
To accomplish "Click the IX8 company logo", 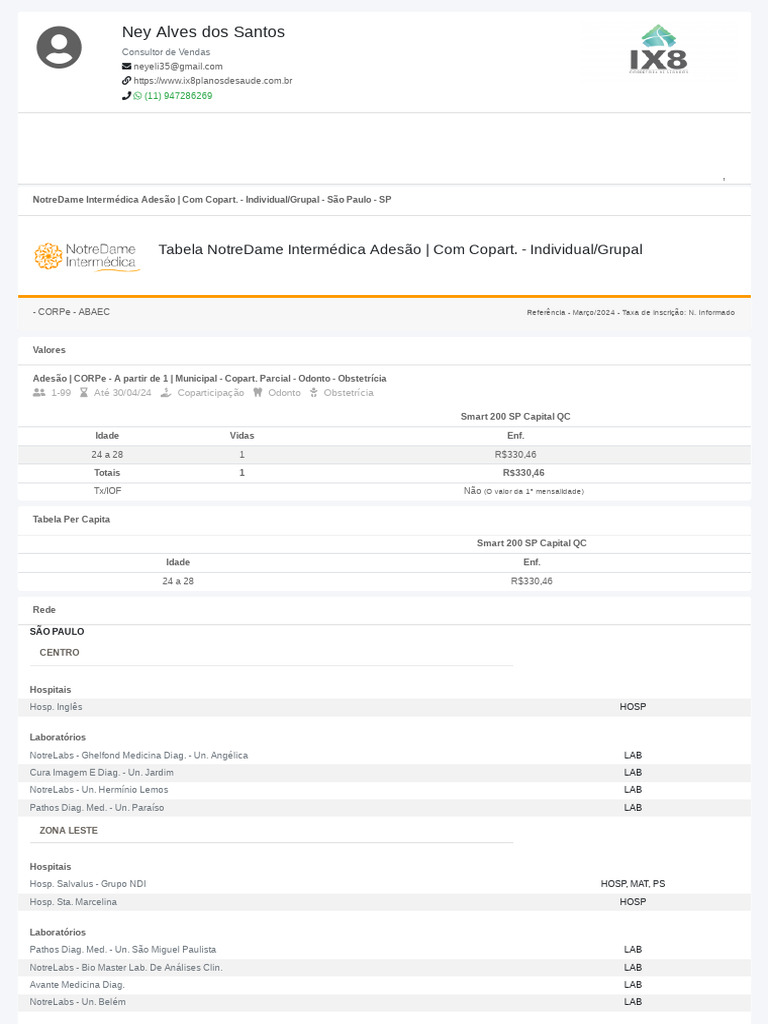I will point(658,49).
